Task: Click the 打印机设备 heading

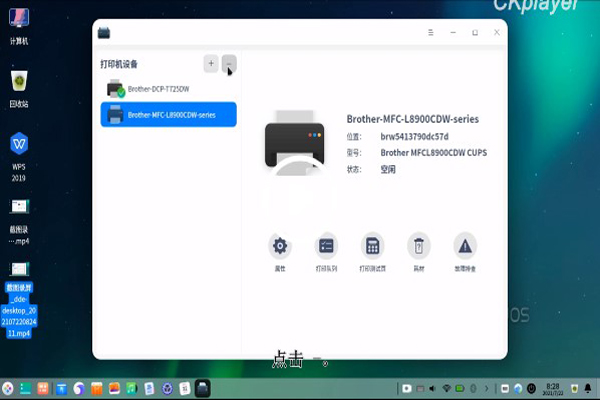Action: click(x=119, y=64)
